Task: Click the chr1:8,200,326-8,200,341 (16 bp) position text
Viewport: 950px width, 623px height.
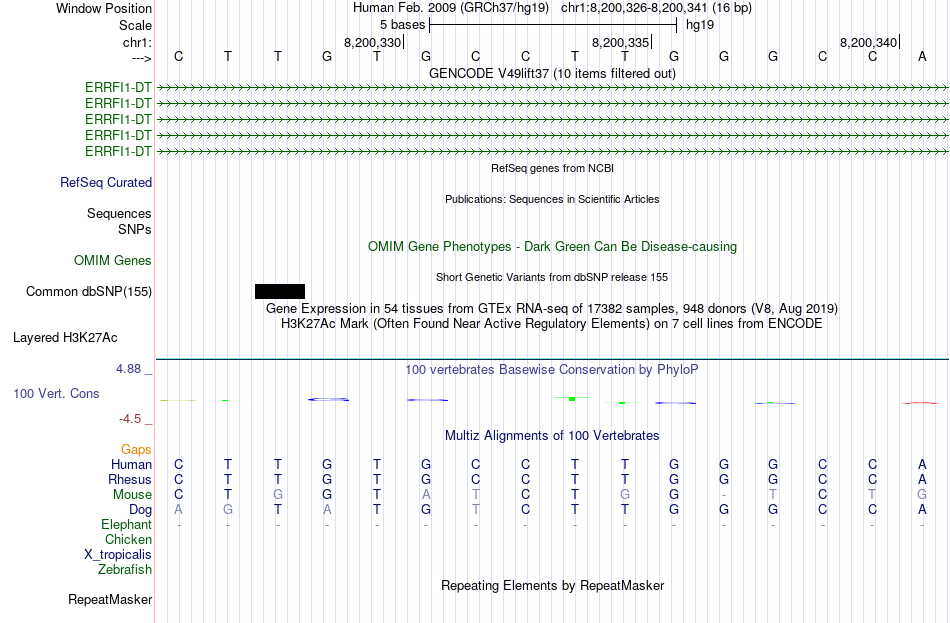Action: click(656, 8)
